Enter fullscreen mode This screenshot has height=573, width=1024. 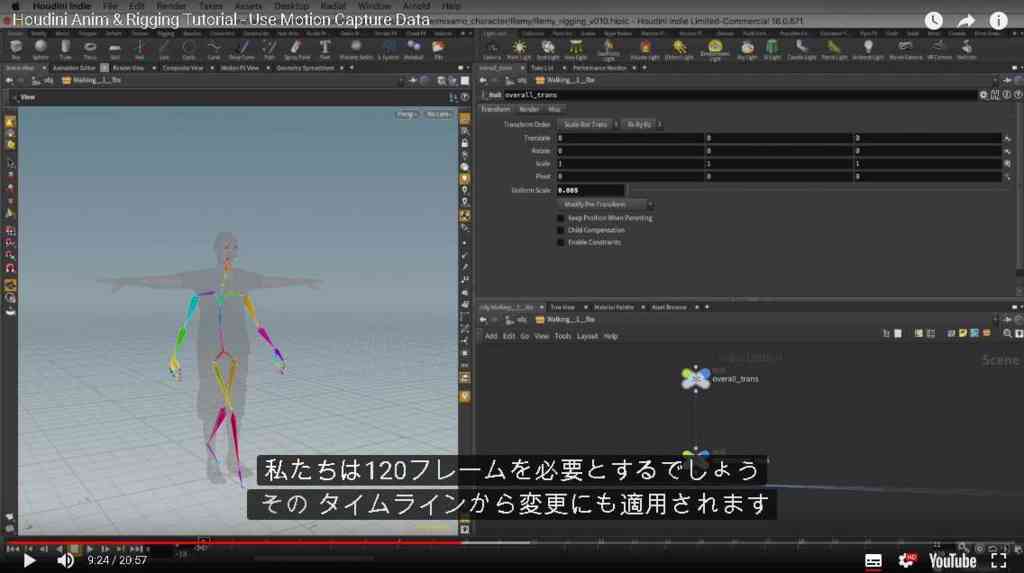pyautogui.click(x=999, y=560)
